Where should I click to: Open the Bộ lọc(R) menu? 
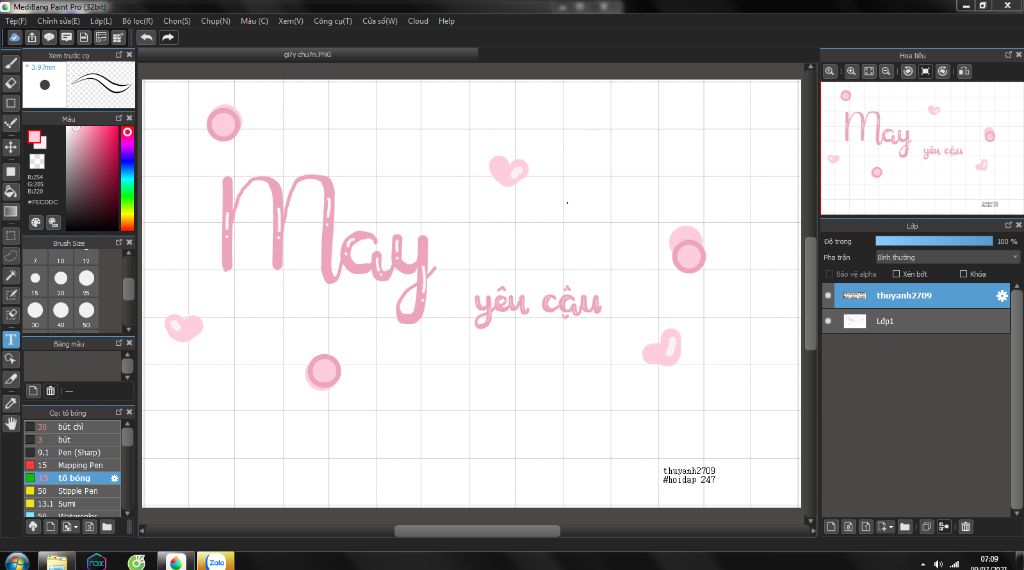[137, 21]
